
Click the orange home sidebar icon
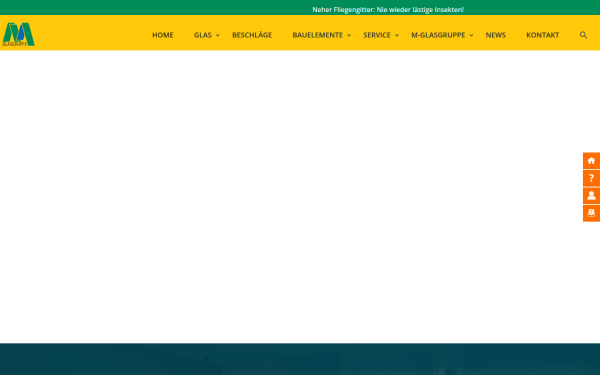point(591,160)
